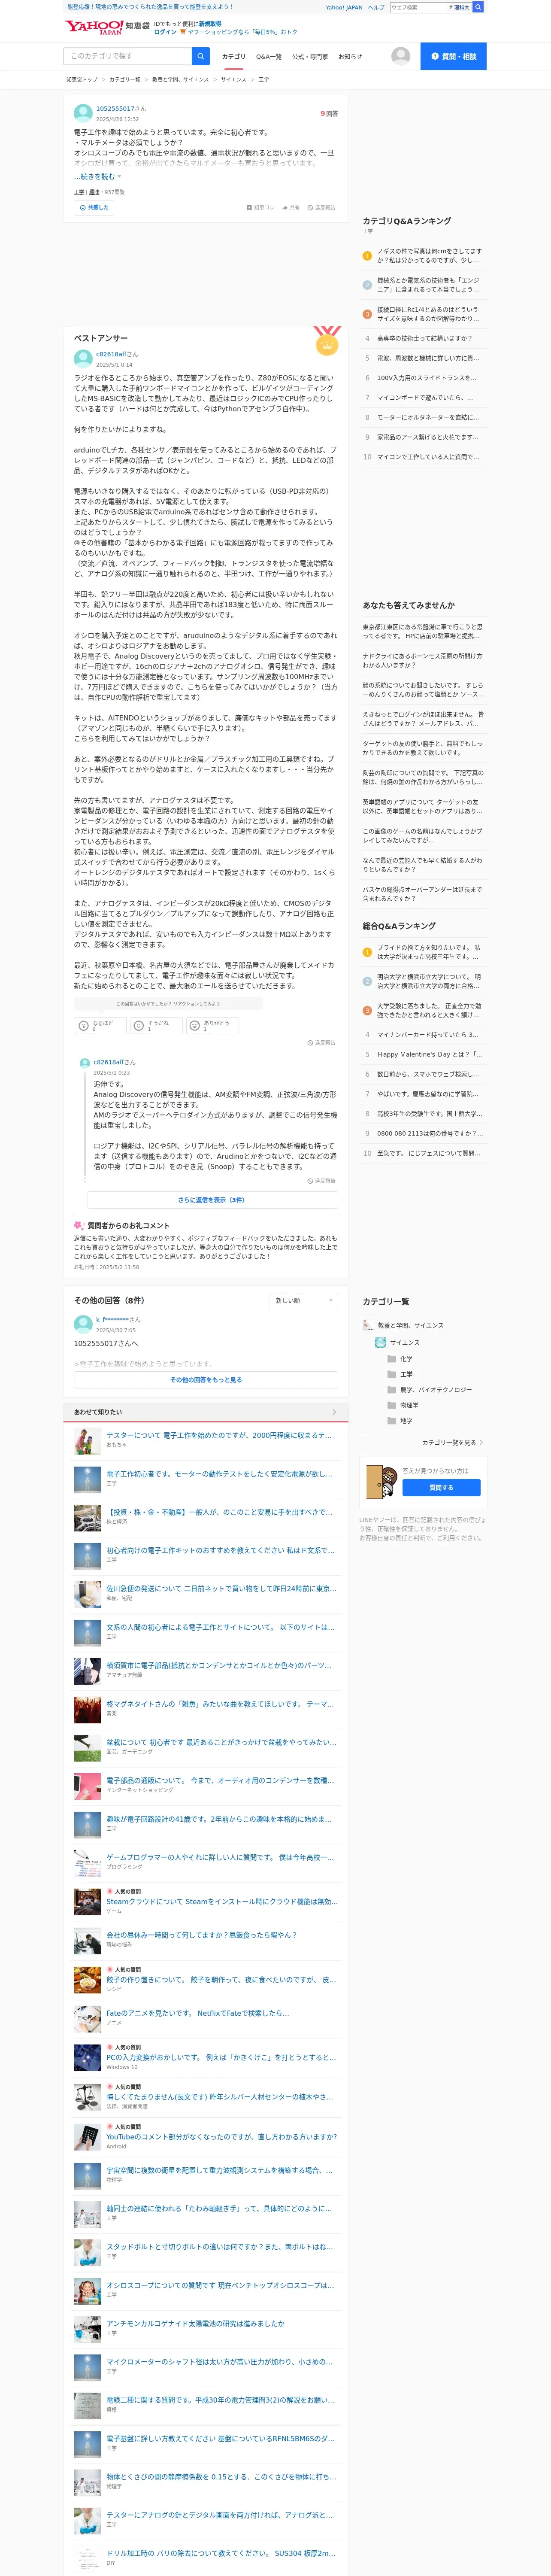The image size is (551, 2576).
Task: Open ranking item Happy Valentine's Day とは
Action: (x=430, y=1054)
